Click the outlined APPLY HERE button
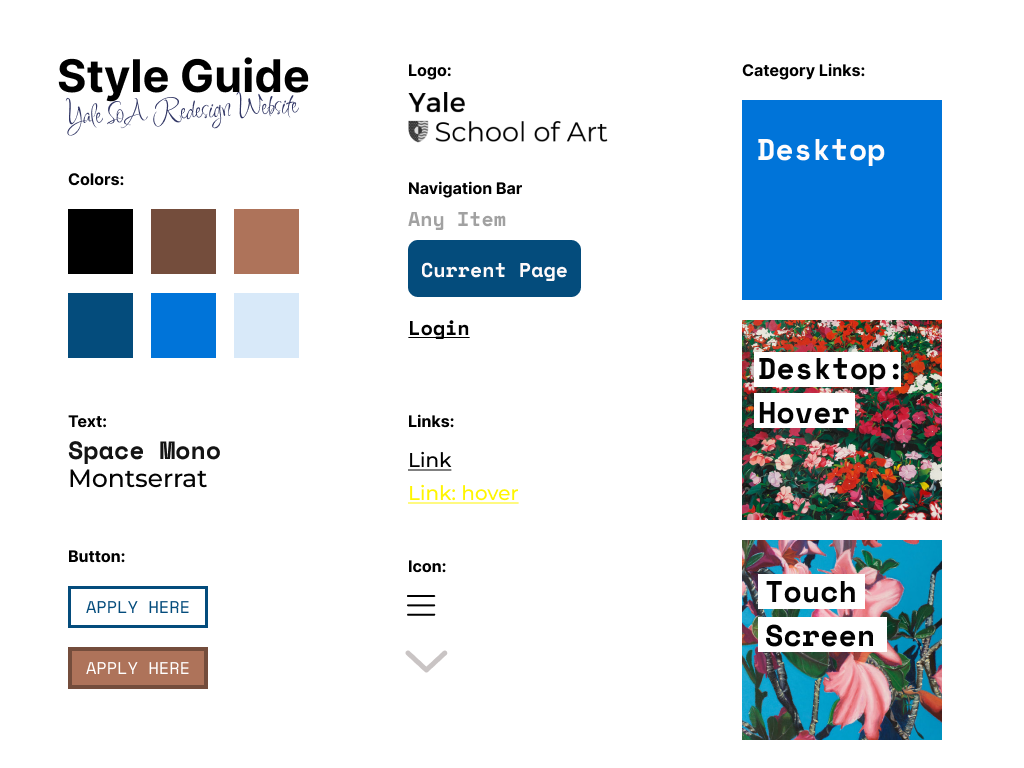This screenshot has height=768, width=1024. tap(138, 607)
